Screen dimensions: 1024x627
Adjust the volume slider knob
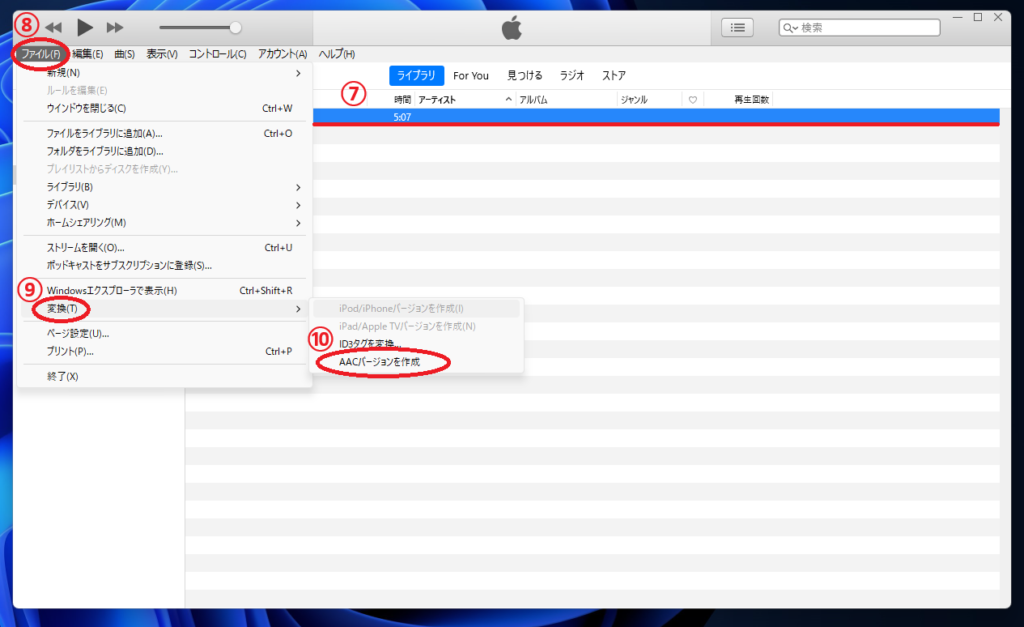pos(235,27)
